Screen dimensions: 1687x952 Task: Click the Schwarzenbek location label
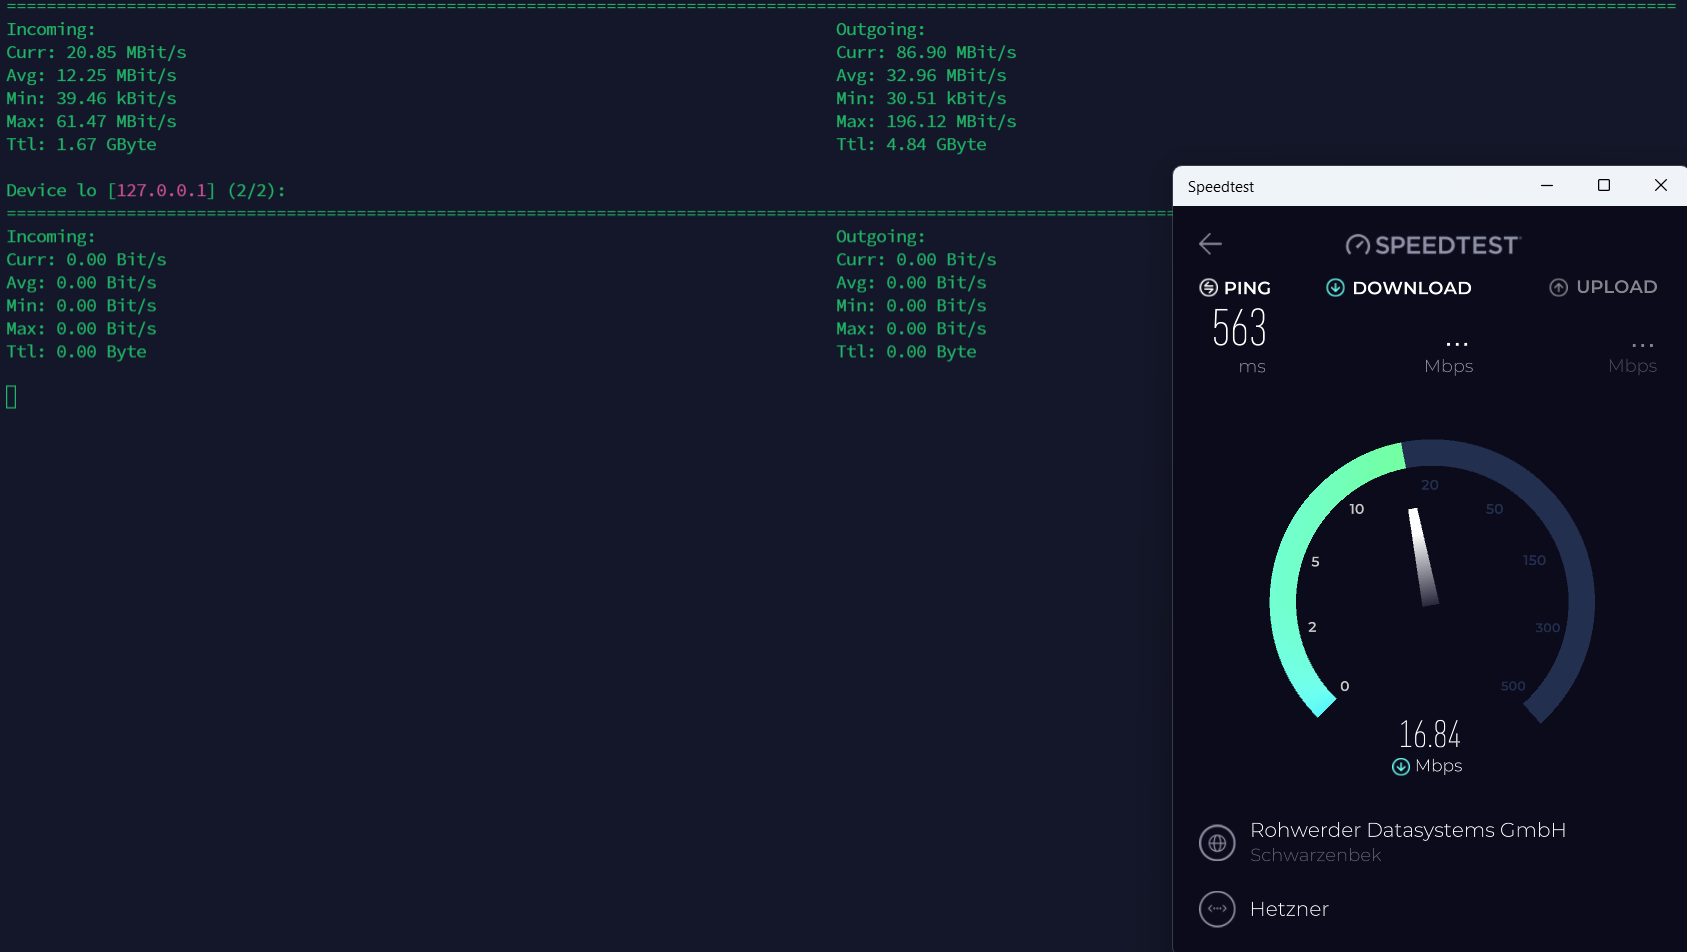(x=1316, y=855)
